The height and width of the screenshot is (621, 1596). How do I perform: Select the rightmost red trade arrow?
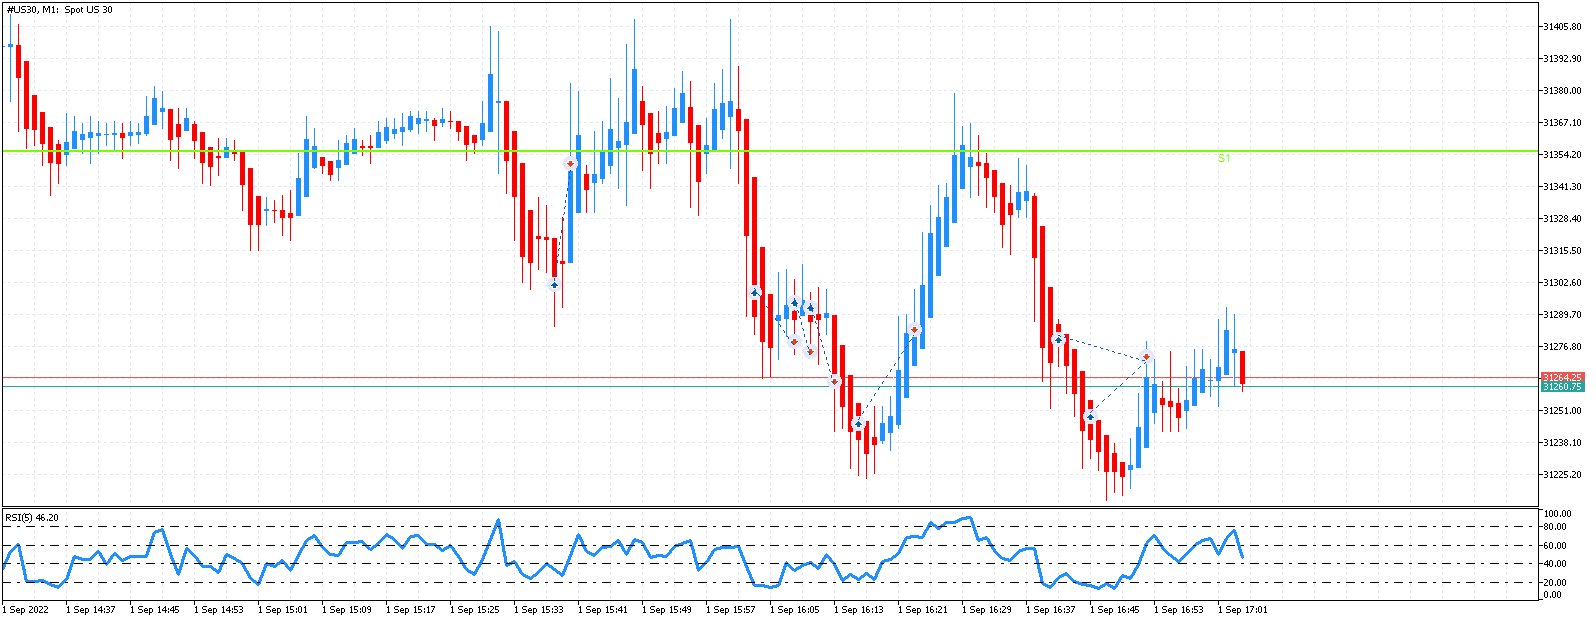[x=1147, y=357]
